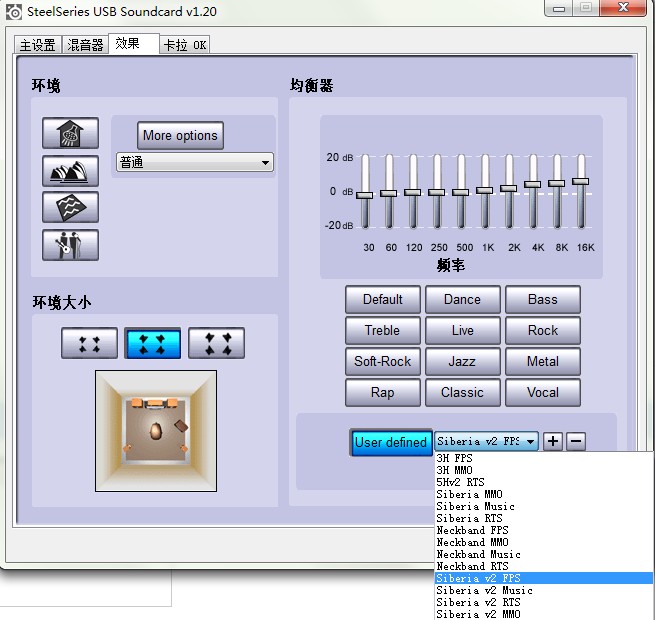Apply the Bass equalizer preset

[x=543, y=300]
